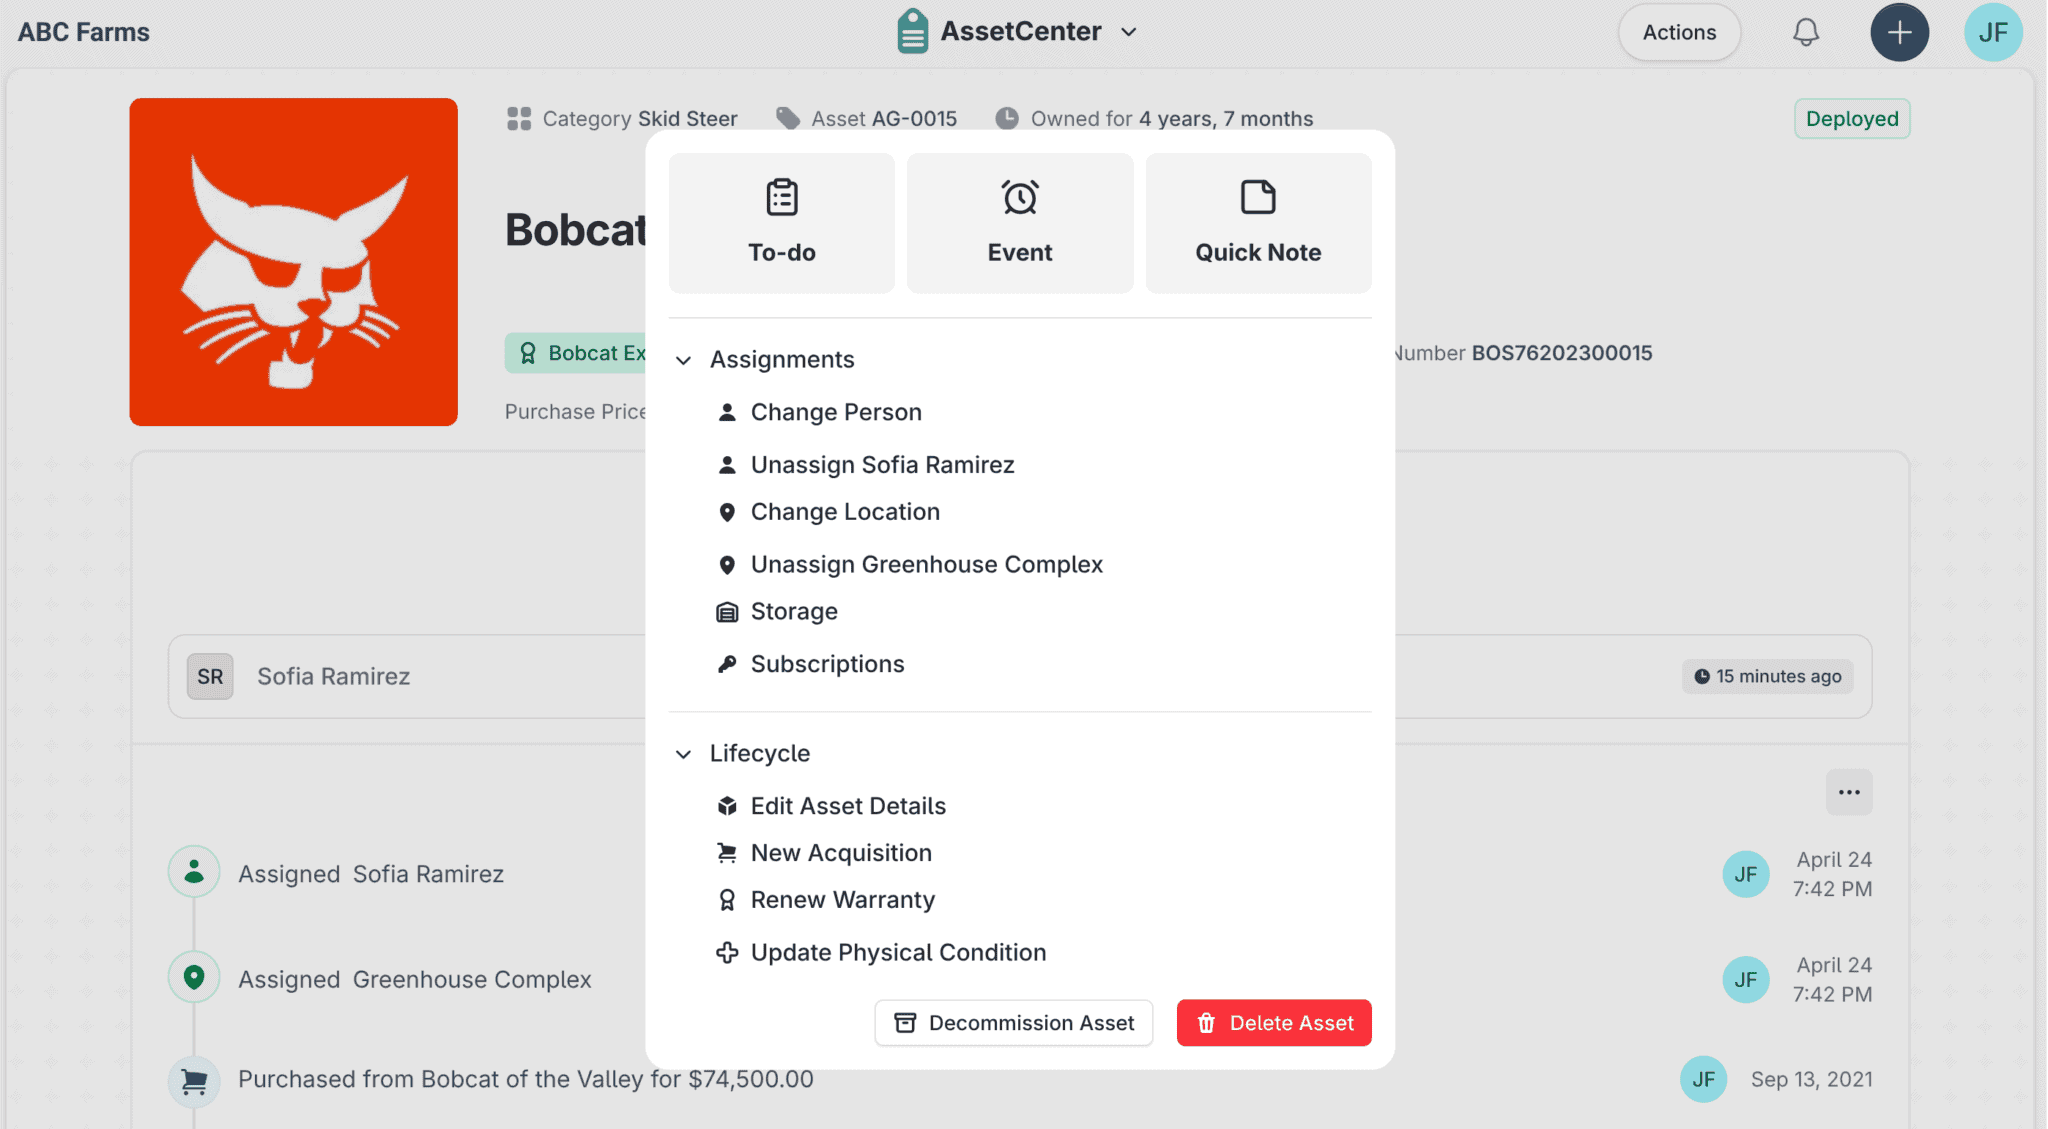This screenshot has width=2048, height=1129.
Task: Choose Renew Warranty option
Action: (x=842, y=900)
